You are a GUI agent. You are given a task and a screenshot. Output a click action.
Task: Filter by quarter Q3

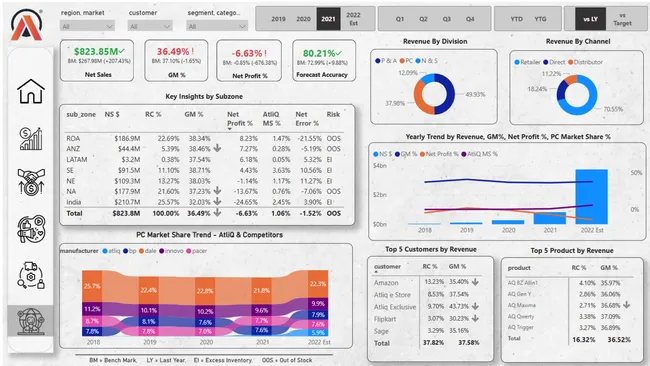pos(446,19)
